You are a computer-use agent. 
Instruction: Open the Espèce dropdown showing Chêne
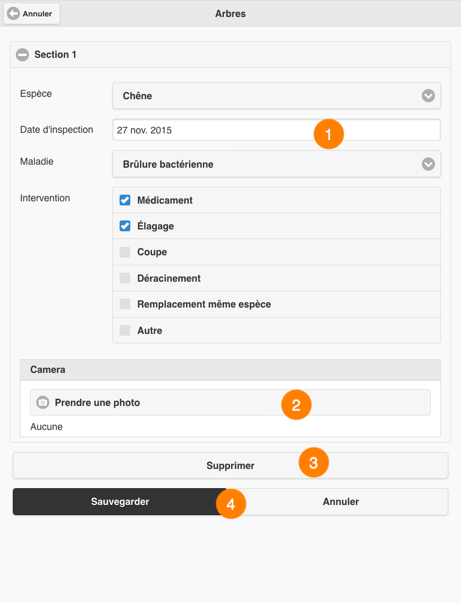pyautogui.click(x=276, y=96)
